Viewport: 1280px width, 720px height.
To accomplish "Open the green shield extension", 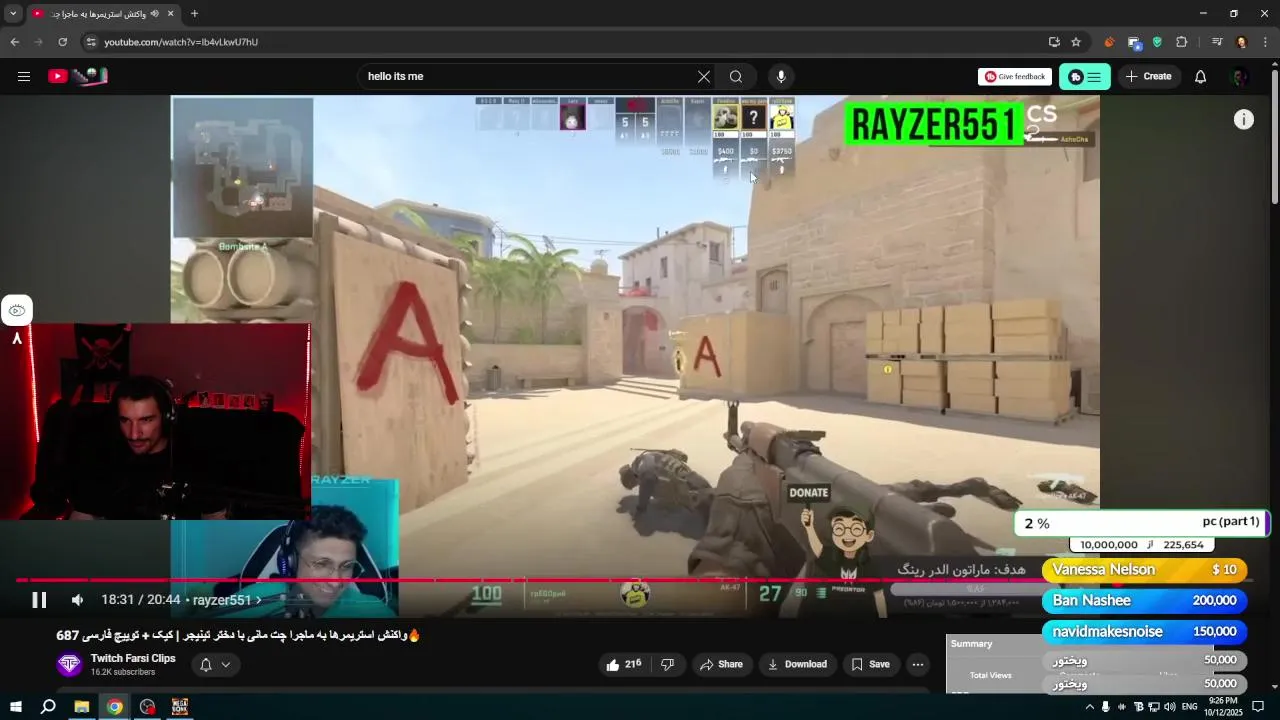I will 1158,42.
